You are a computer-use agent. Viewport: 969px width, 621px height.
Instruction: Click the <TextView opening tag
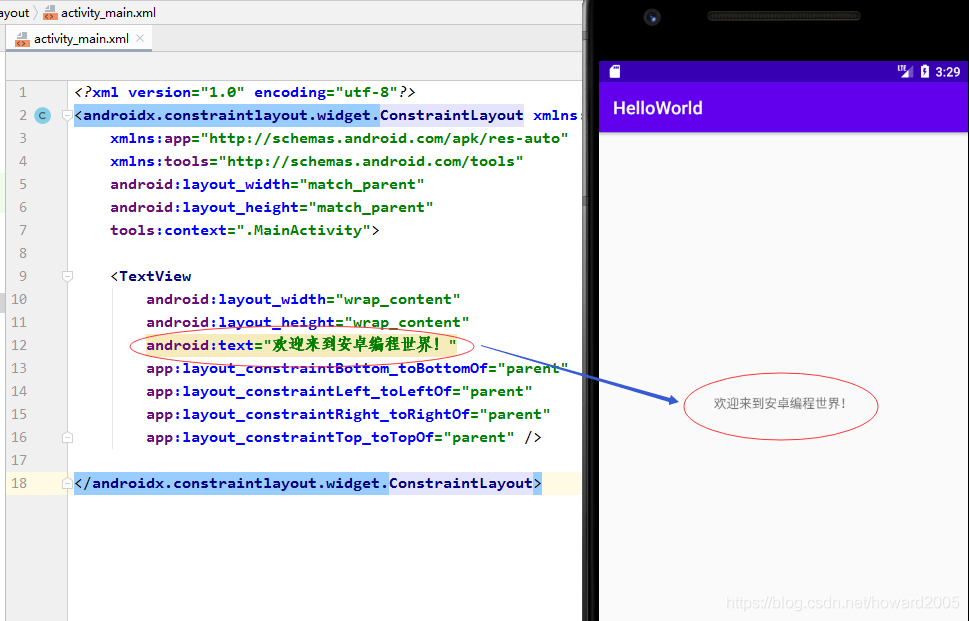151,276
